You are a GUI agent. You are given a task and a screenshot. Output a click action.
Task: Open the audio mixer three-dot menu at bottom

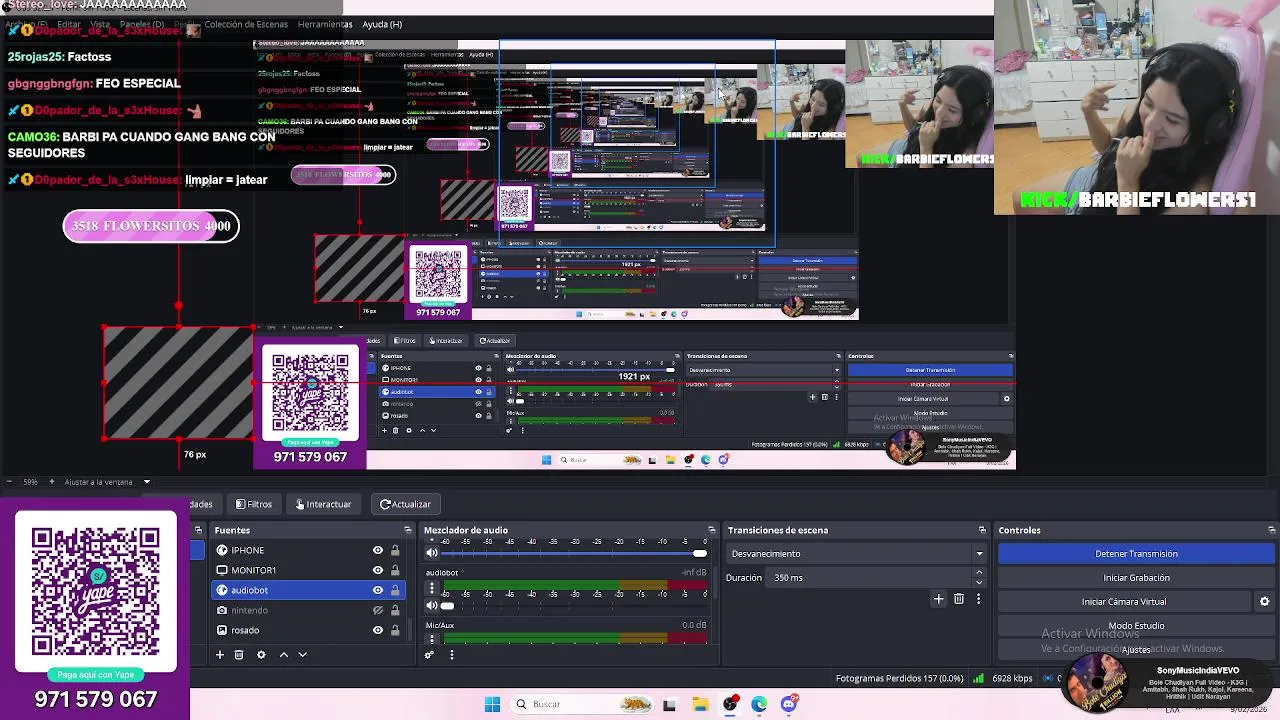click(x=451, y=655)
